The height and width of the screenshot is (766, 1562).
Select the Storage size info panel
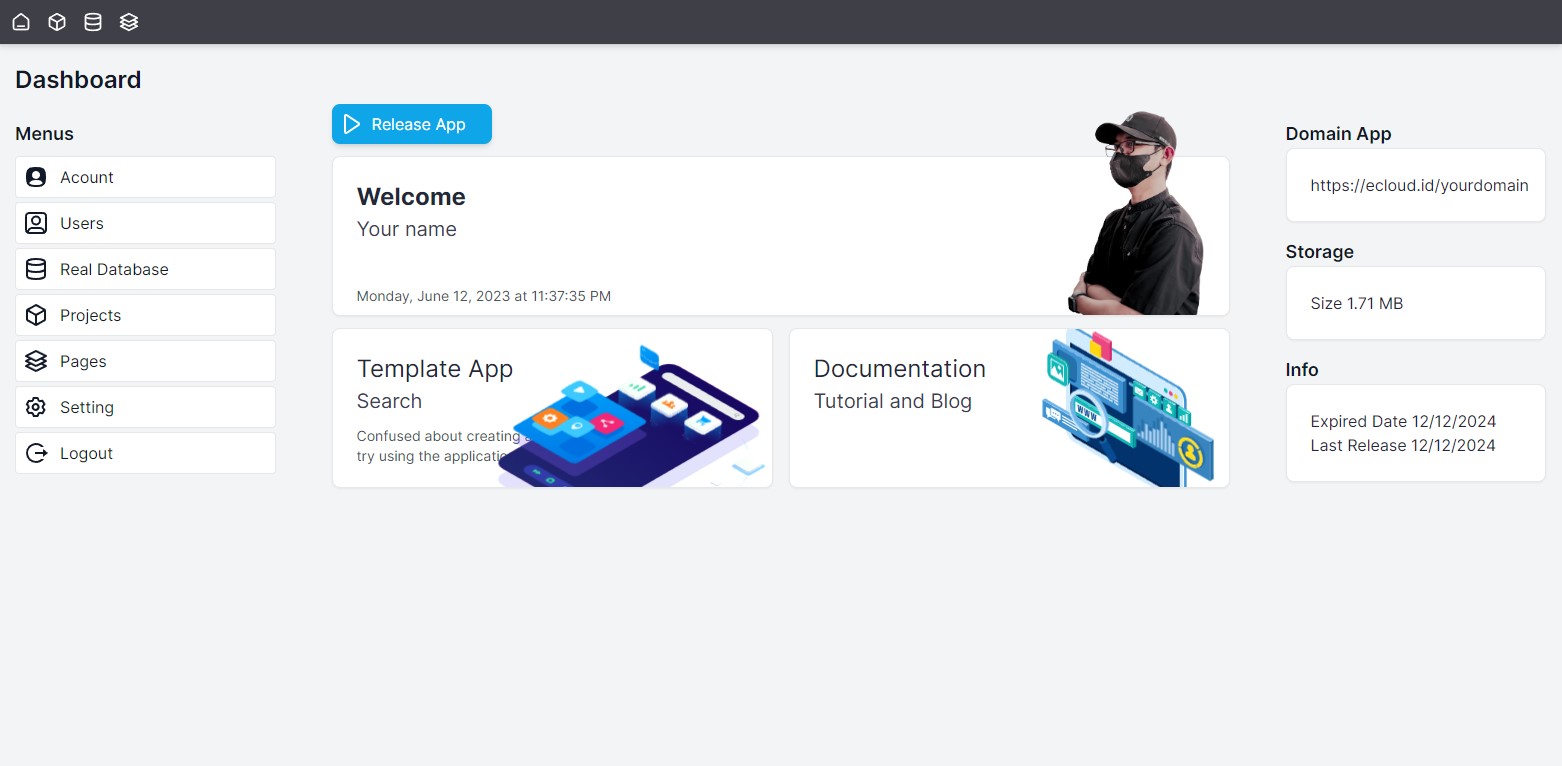(x=1415, y=303)
